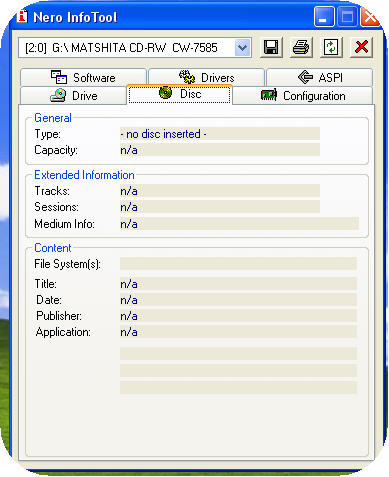This screenshot has width=389, height=477.
Task: Click the Sessions value field
Action: pyautogui.click(x=220, y=207)
